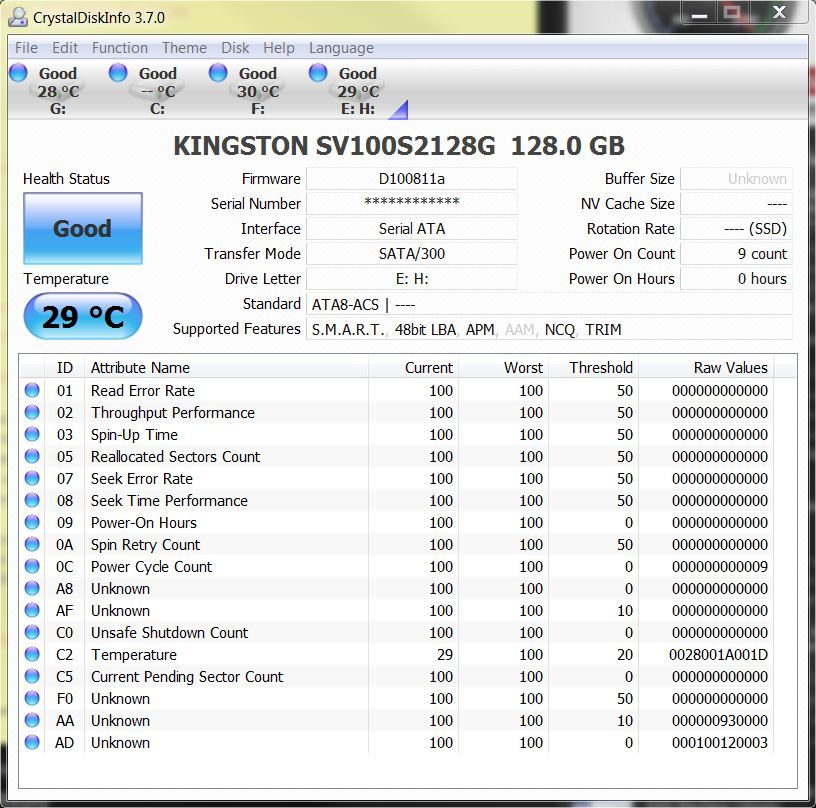The image size is (816, 808).
Task: Click the Buffer Size Unknown field
Action: [736, 179]
